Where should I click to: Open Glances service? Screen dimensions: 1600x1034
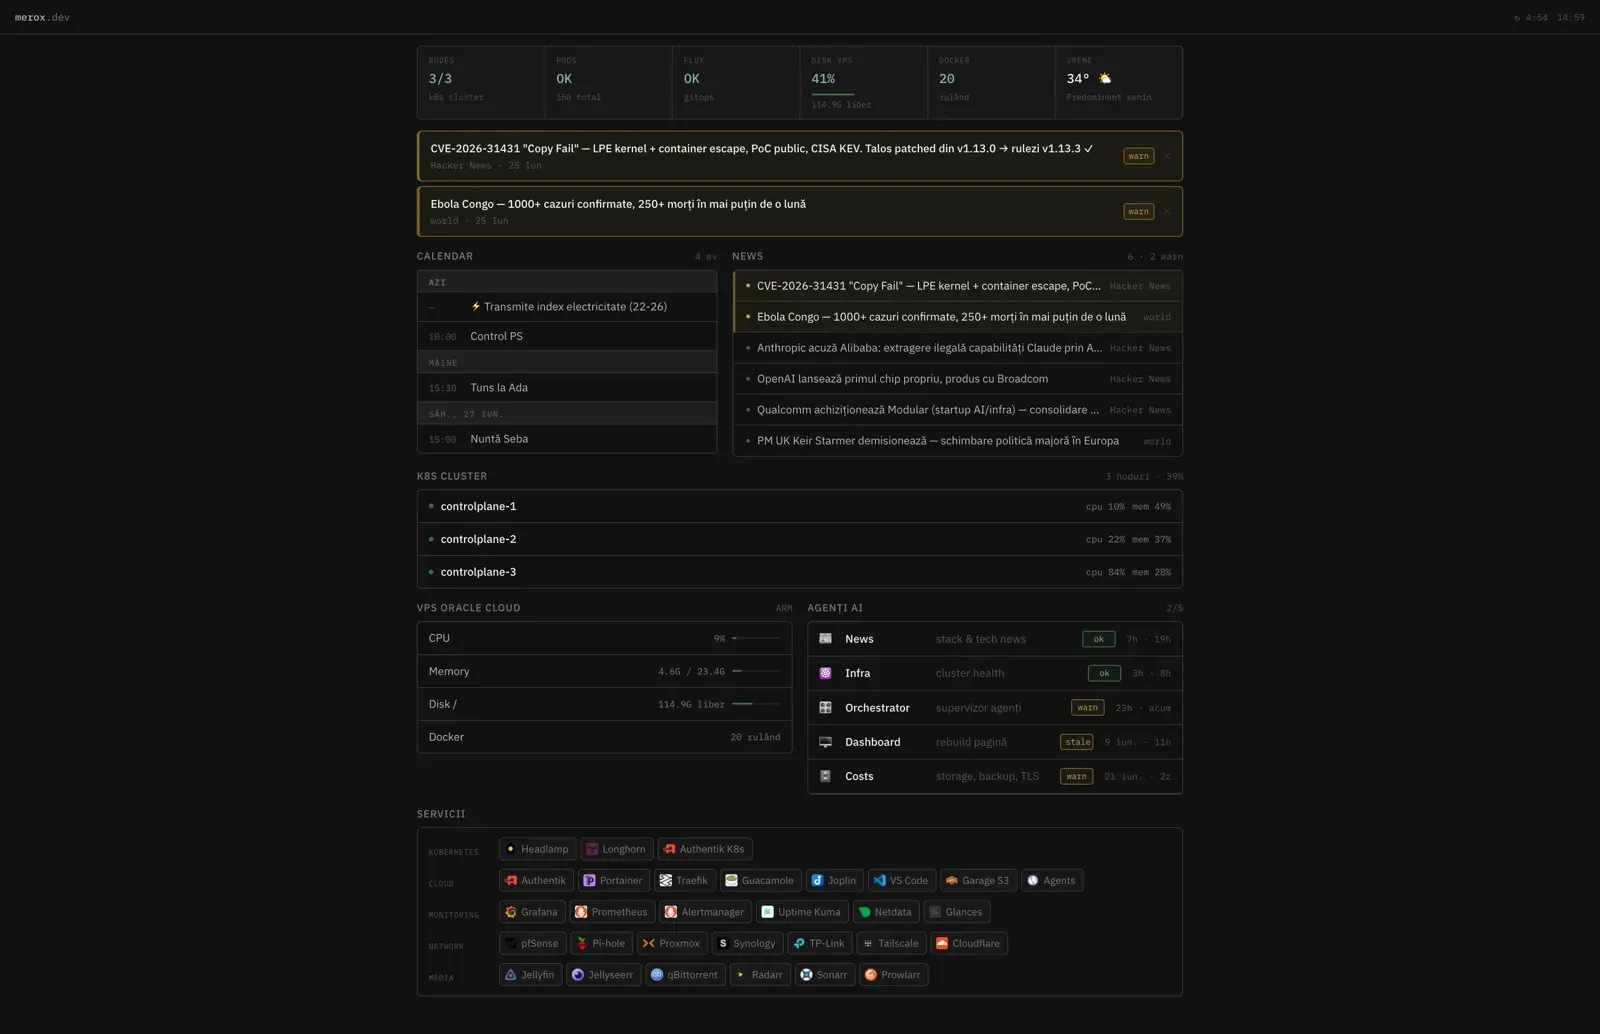coord(957,912)
